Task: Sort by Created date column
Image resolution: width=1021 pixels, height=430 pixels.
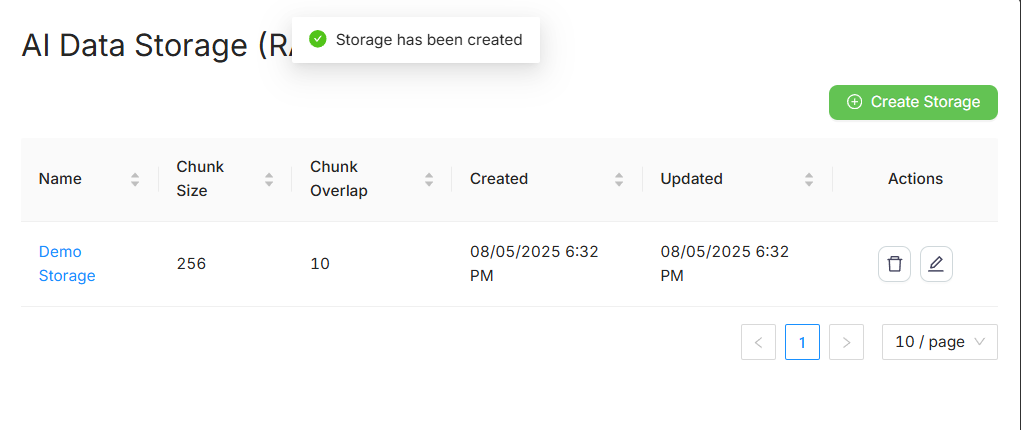Action: (x=619, y=179)
